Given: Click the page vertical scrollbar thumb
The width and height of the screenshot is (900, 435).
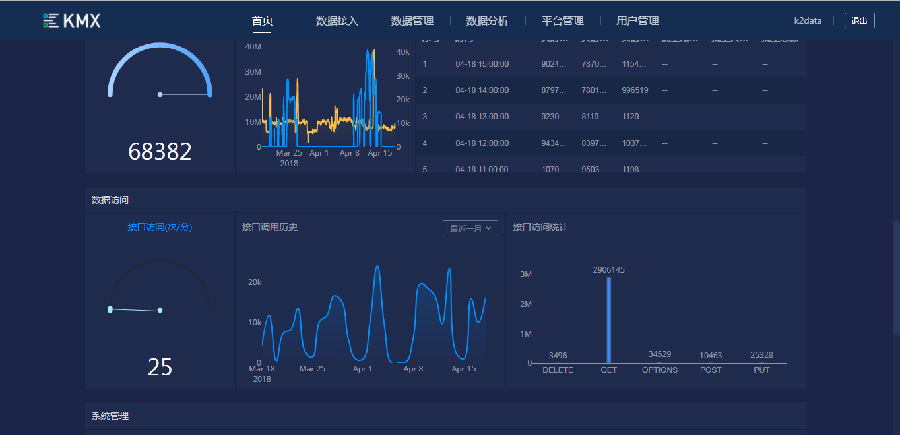Looking at the screenshot, I should click(x=897, y=278).
